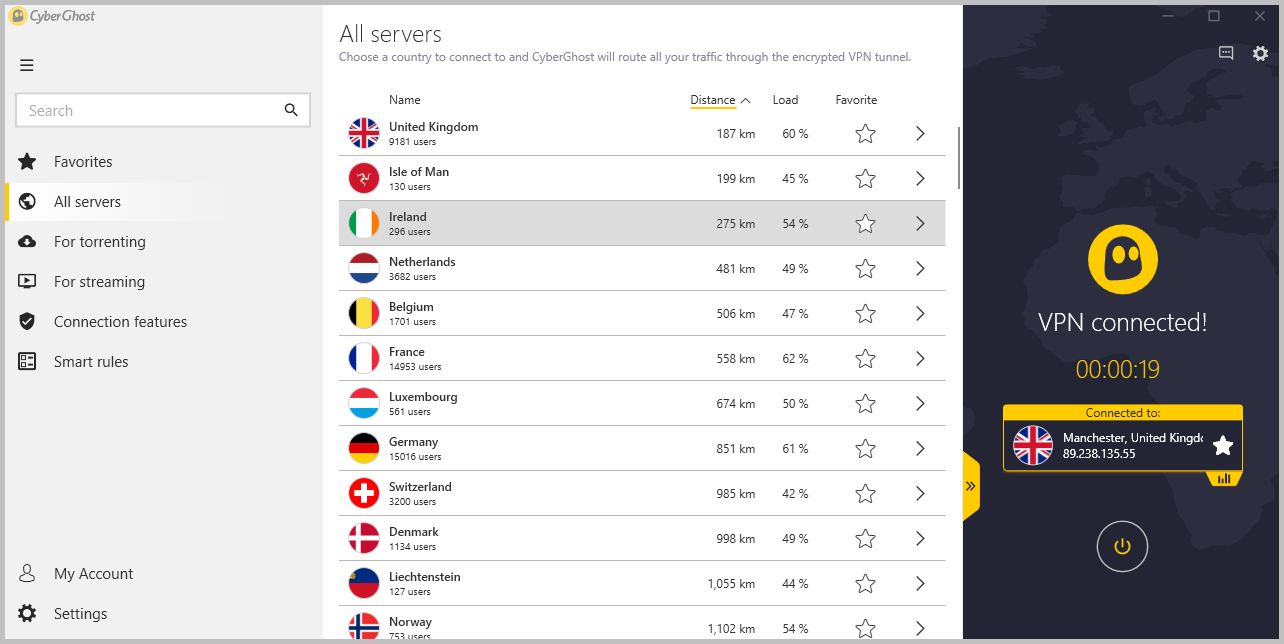Image resolution: width=1284 pixels, height=644 pixels.
Task: Click the hamburger menu icon
Action: [27, 65]
